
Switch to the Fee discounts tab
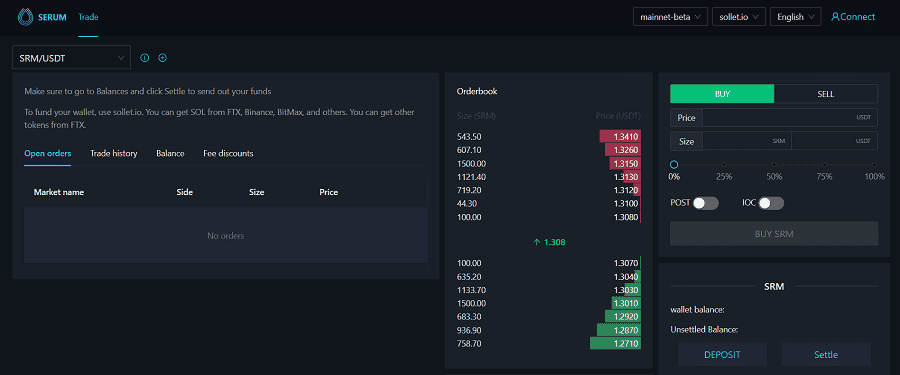pos(228,153)
